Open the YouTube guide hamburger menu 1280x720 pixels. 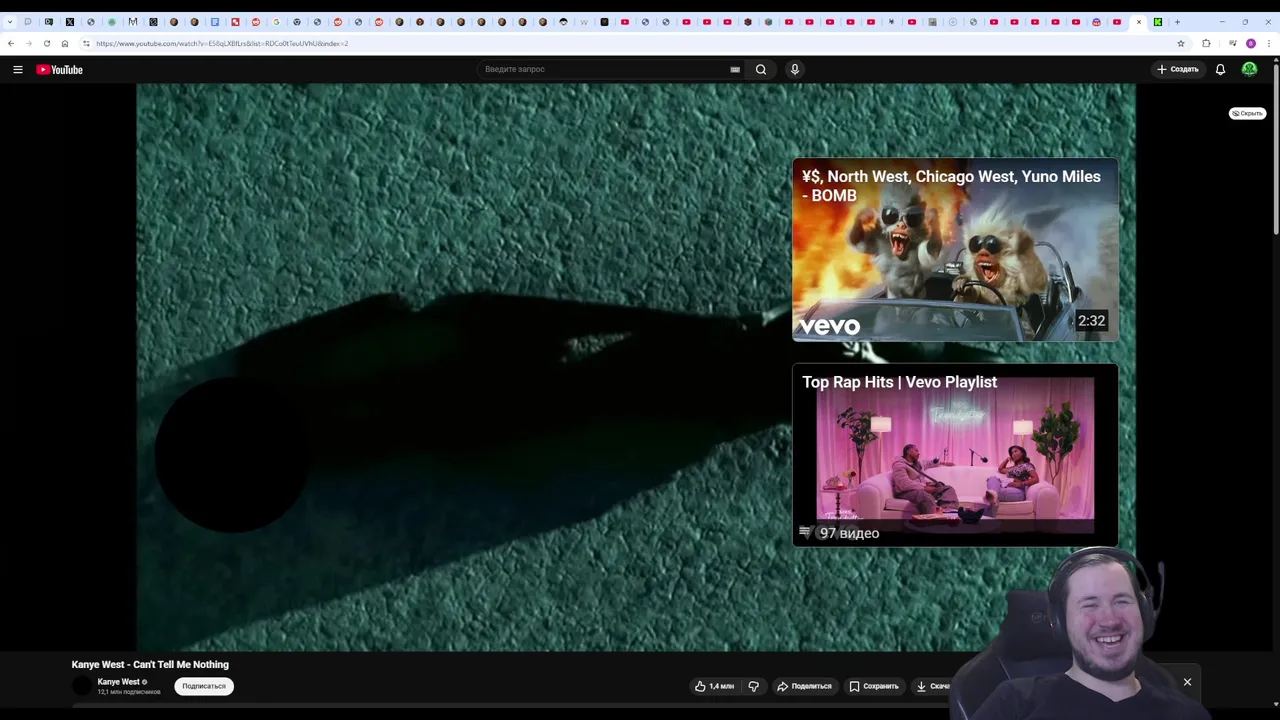18,69
